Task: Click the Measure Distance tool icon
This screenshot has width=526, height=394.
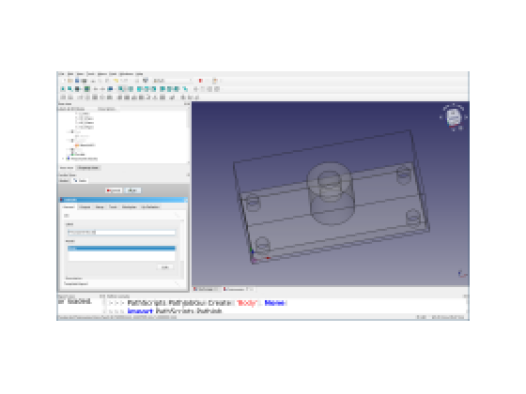Action: [186, 89]
